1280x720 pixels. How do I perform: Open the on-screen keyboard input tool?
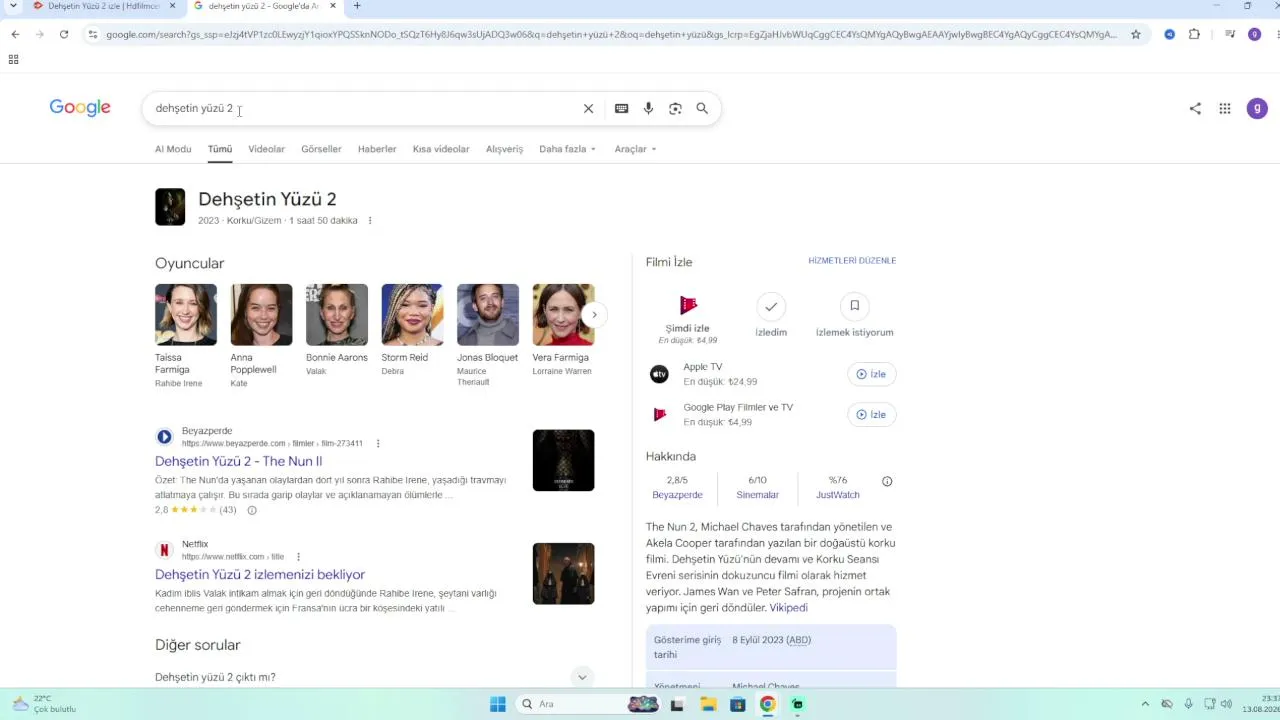point(621,108)
